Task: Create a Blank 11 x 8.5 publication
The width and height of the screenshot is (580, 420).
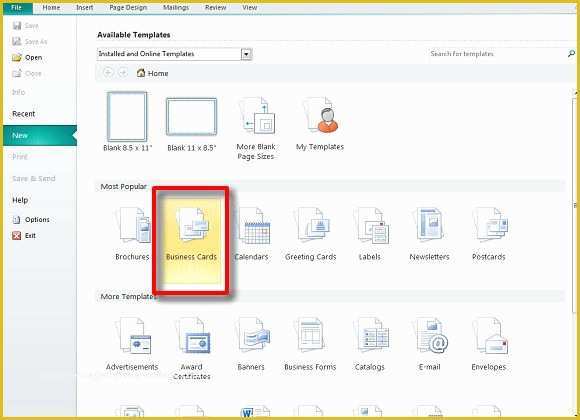Action: [x=192, y=125]
